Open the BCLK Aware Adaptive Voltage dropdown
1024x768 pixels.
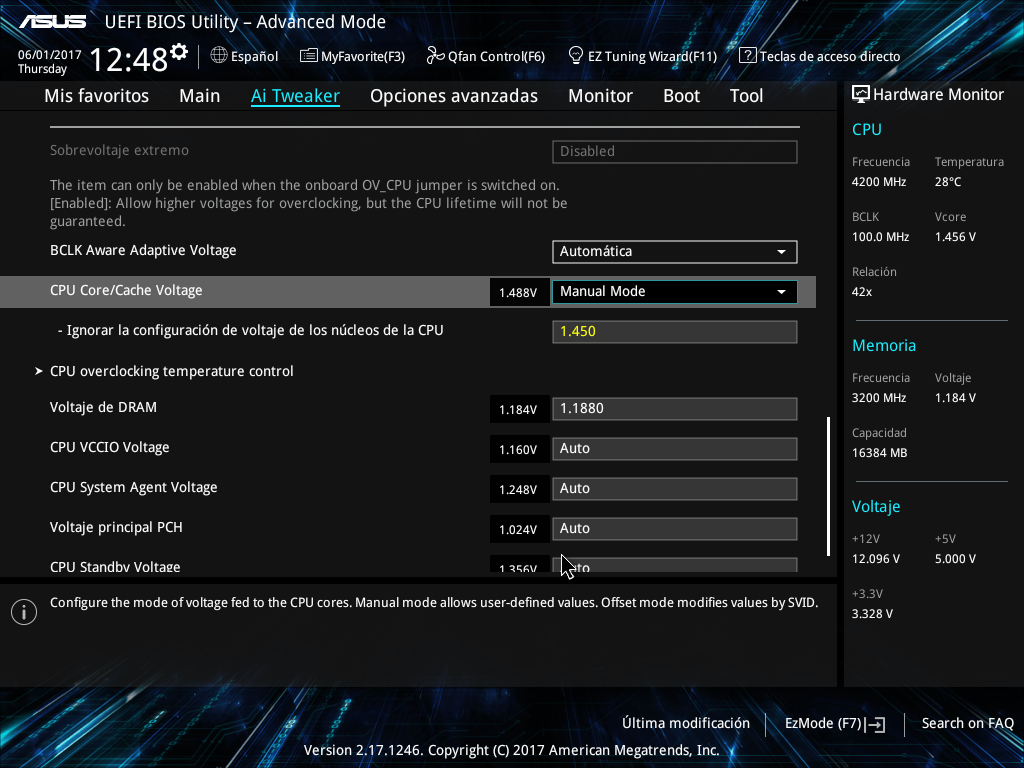pos(675,251)
